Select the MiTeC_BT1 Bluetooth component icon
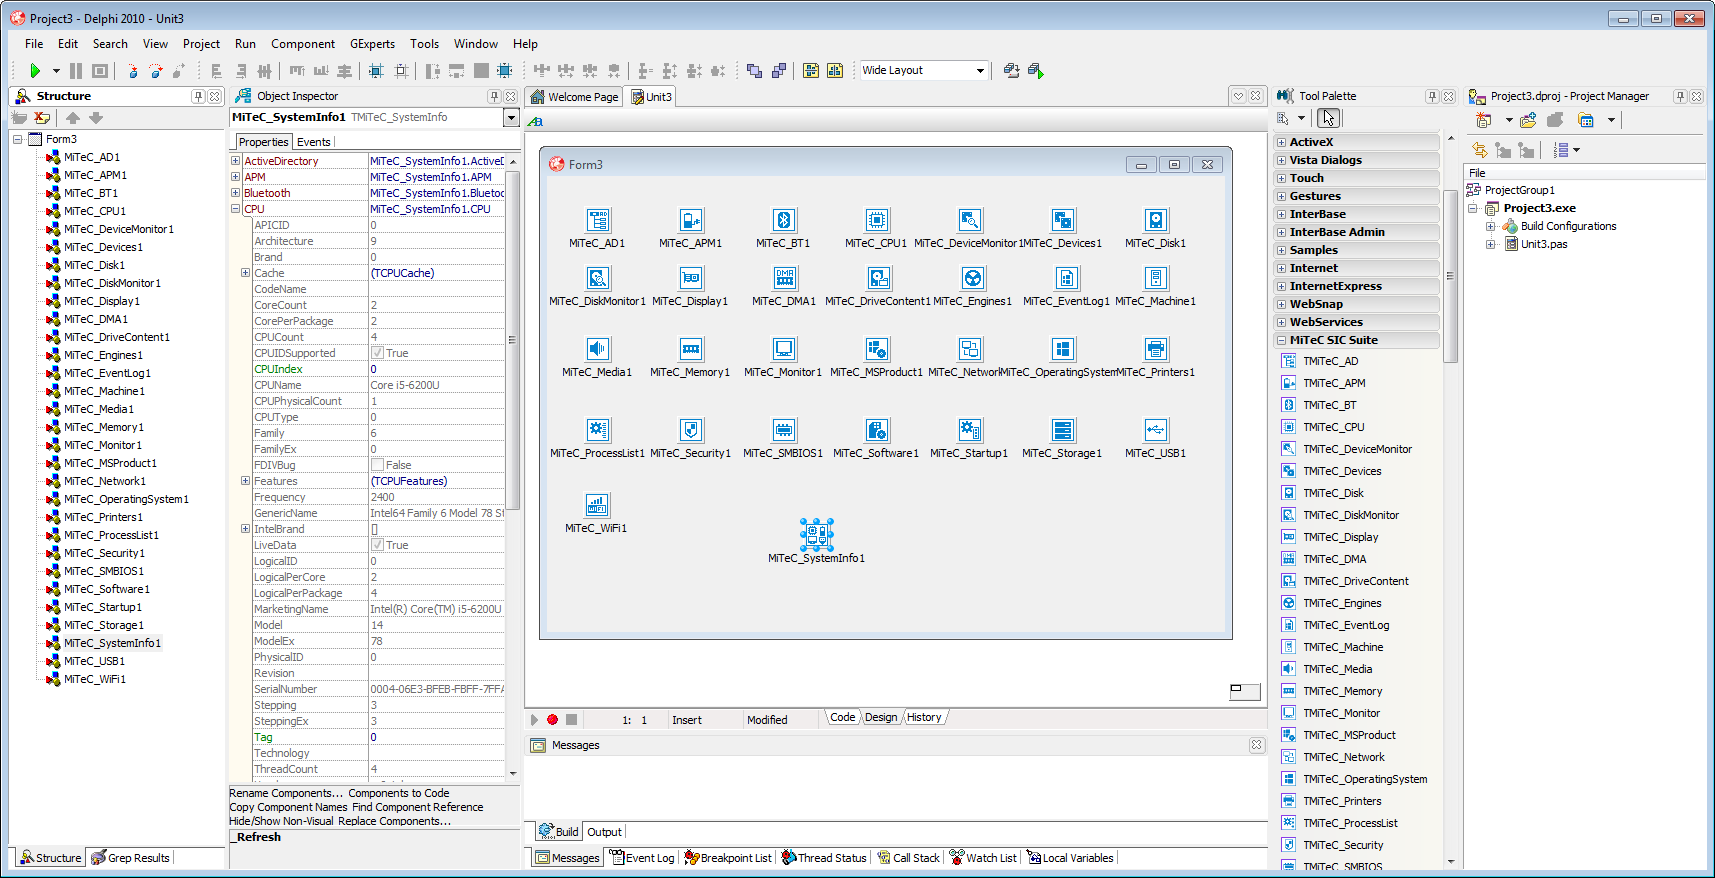 pos(784,220)
